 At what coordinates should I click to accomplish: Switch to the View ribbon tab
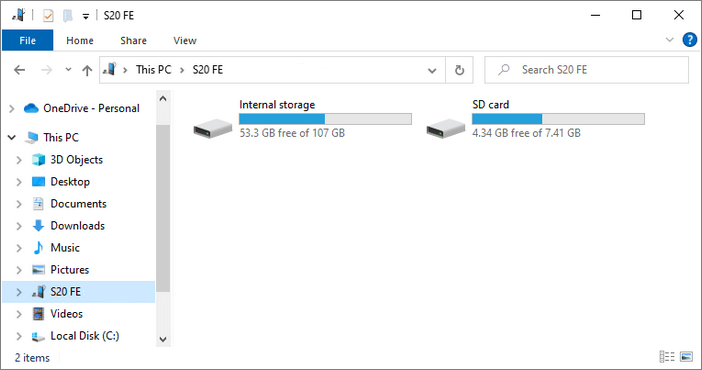[x=184, y=40]
